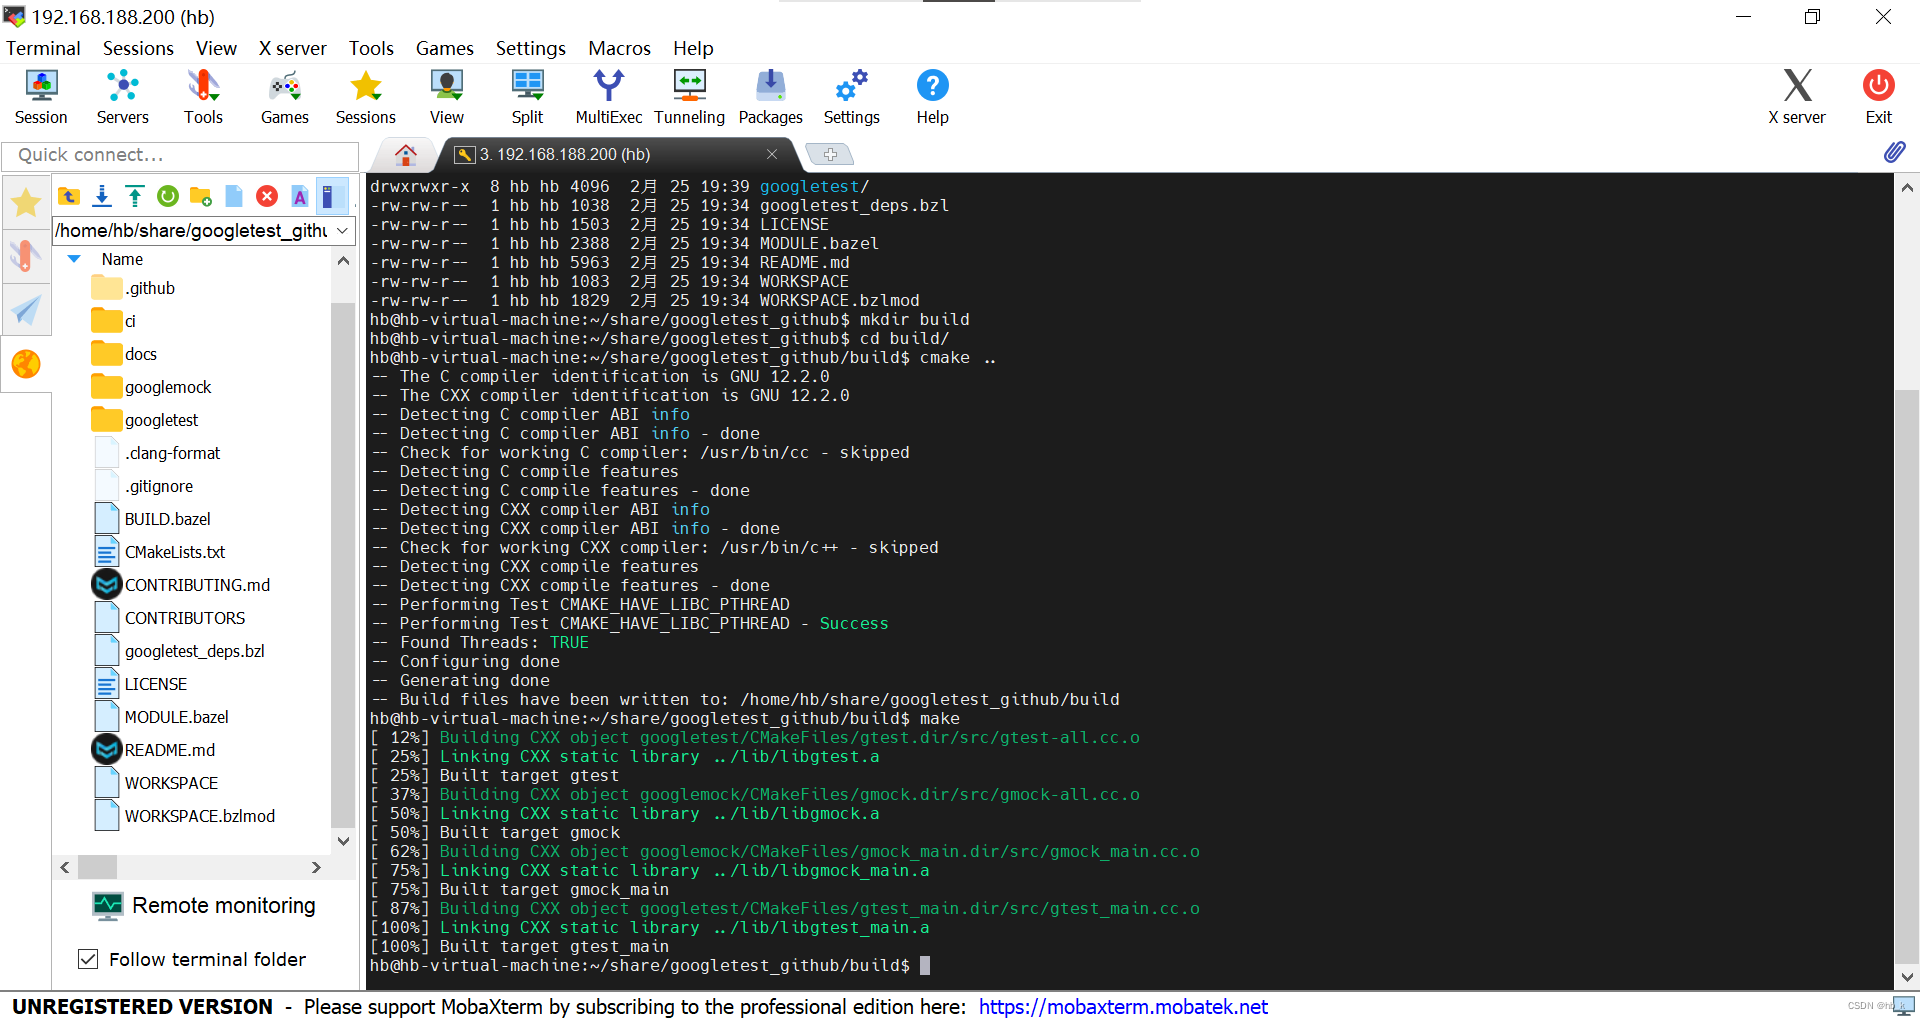Open the mobaxterm.mobatek.net subscription link
This screenshot has width=1920, height=1020.
[x=1122, y=1007]
